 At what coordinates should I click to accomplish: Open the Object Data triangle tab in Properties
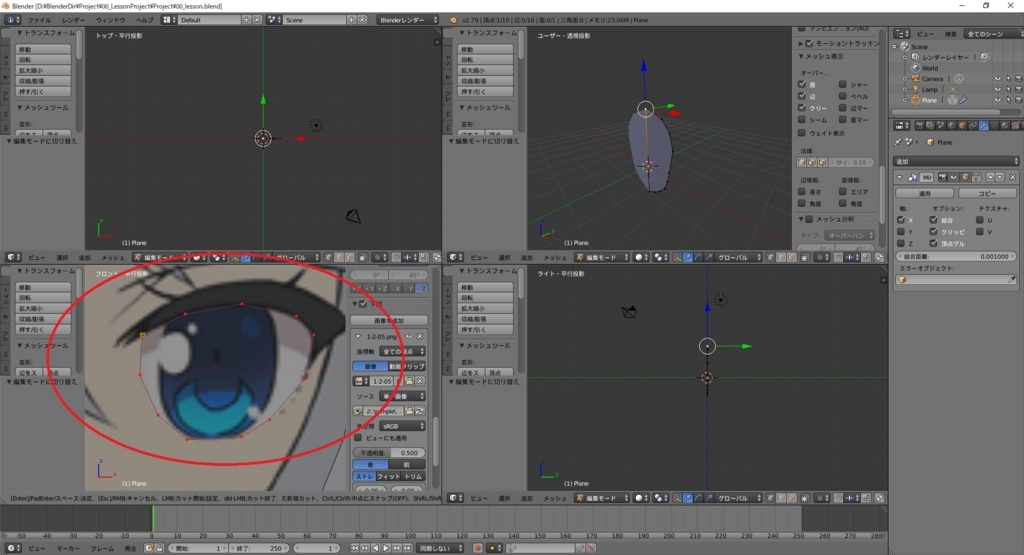(x=994, y=125)
